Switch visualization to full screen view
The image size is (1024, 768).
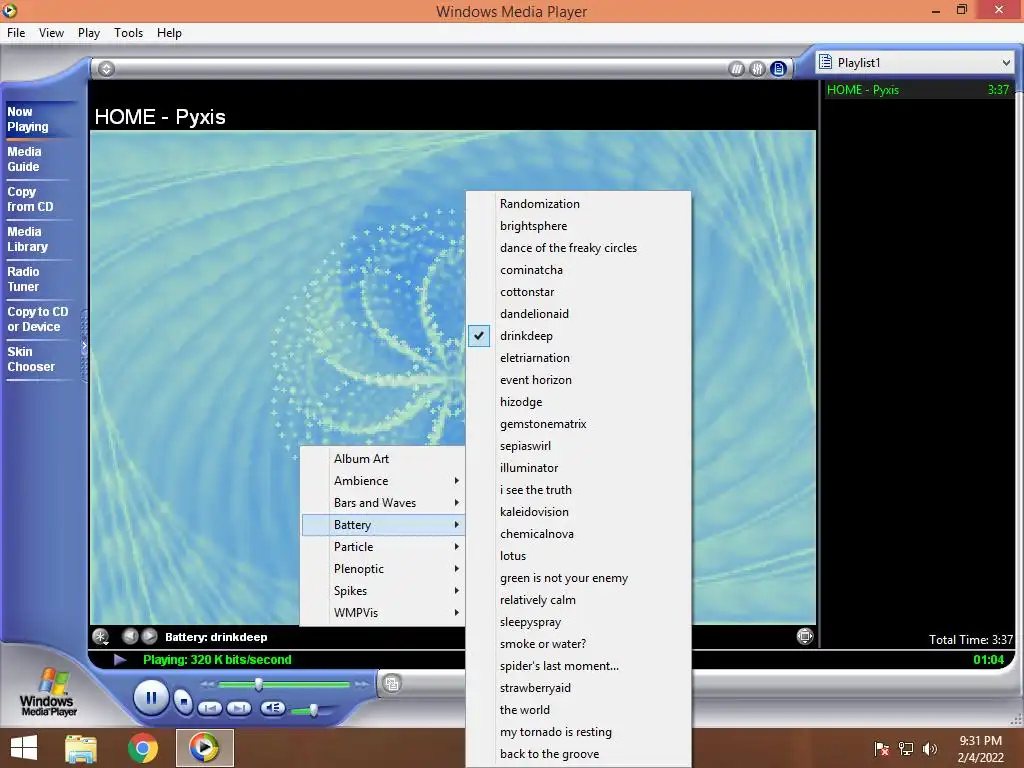pos(805,636)
